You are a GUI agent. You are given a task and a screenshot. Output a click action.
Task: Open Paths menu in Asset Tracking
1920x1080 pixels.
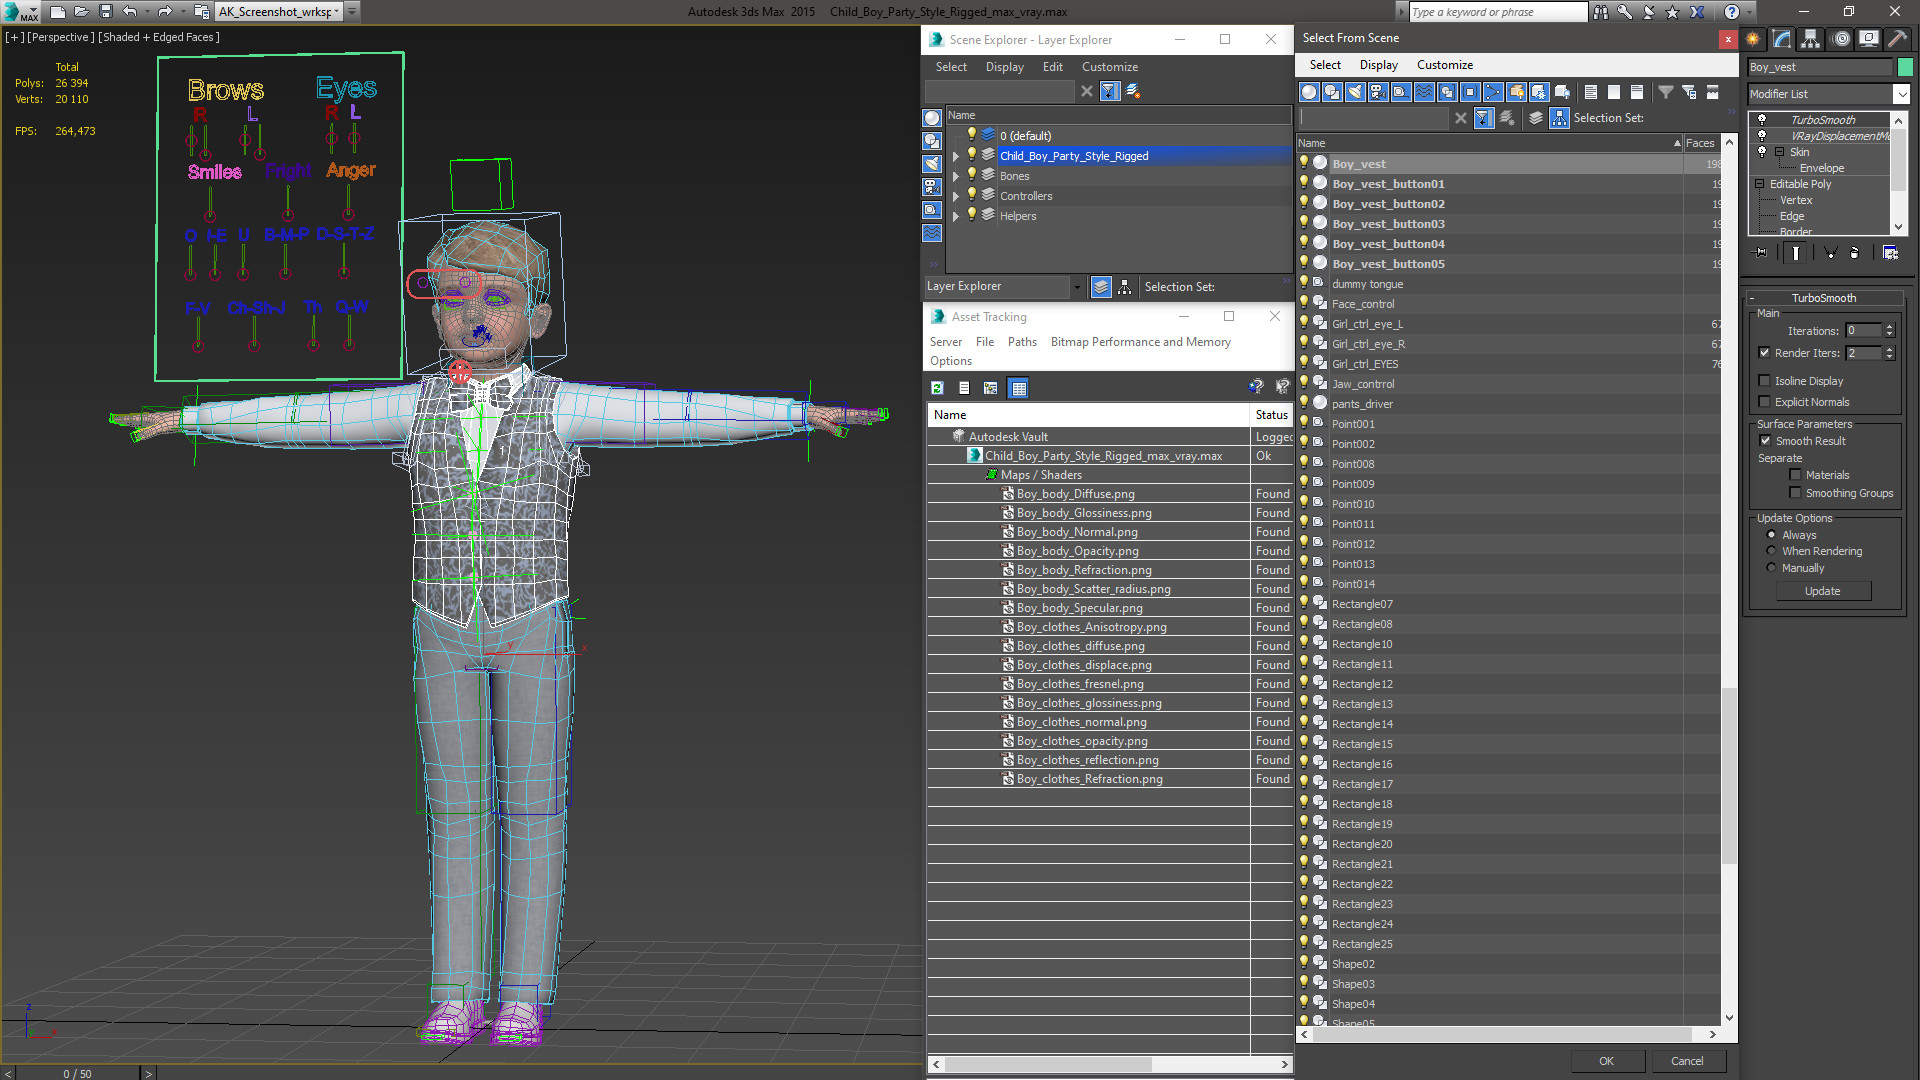click(1021, 342)
